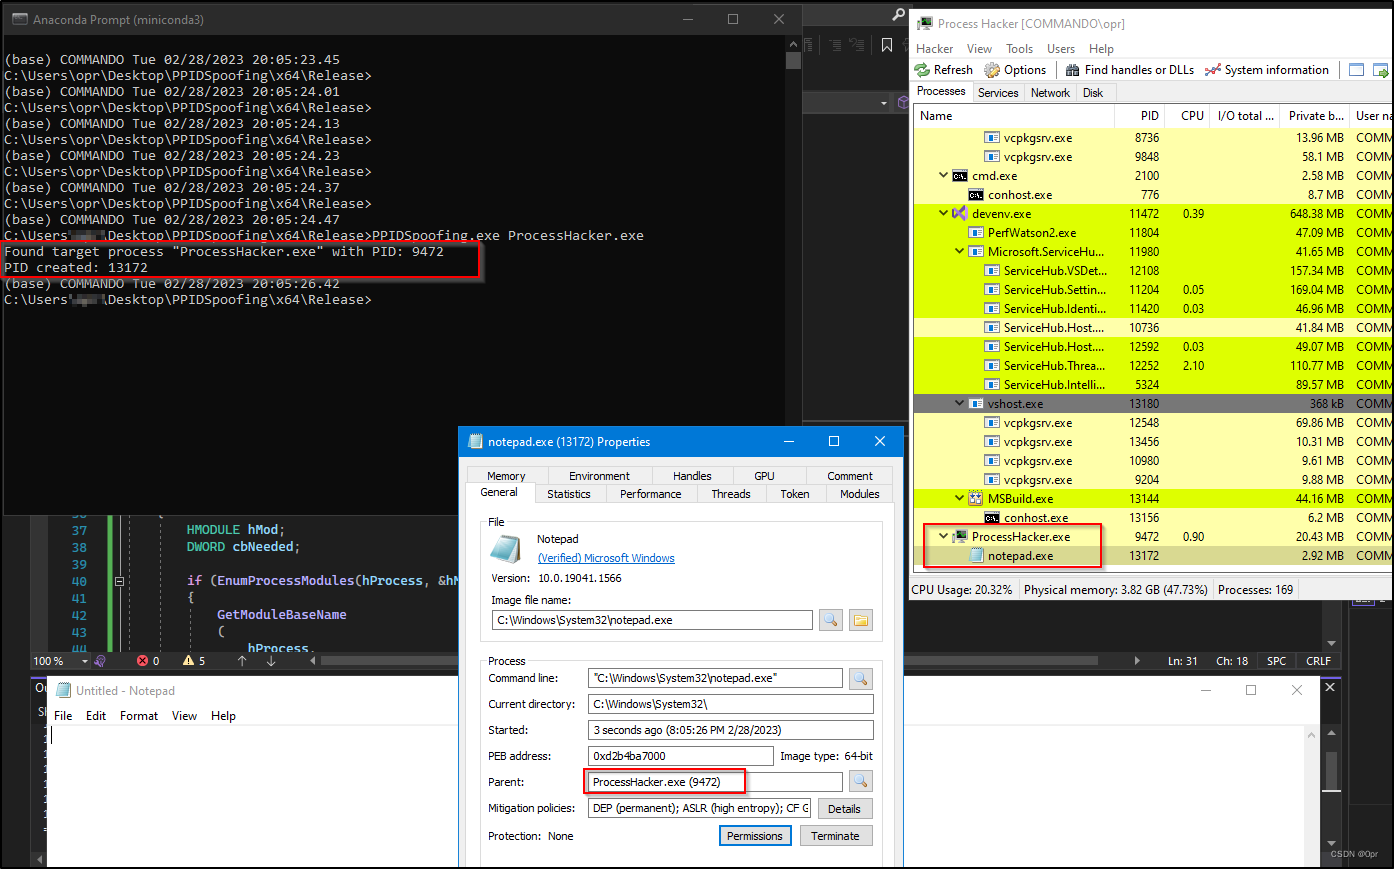Click the cmd.exe console icon in process list
Image resolution: width=1394 pixels, height=869 pixels.
(x=960, y=176)
